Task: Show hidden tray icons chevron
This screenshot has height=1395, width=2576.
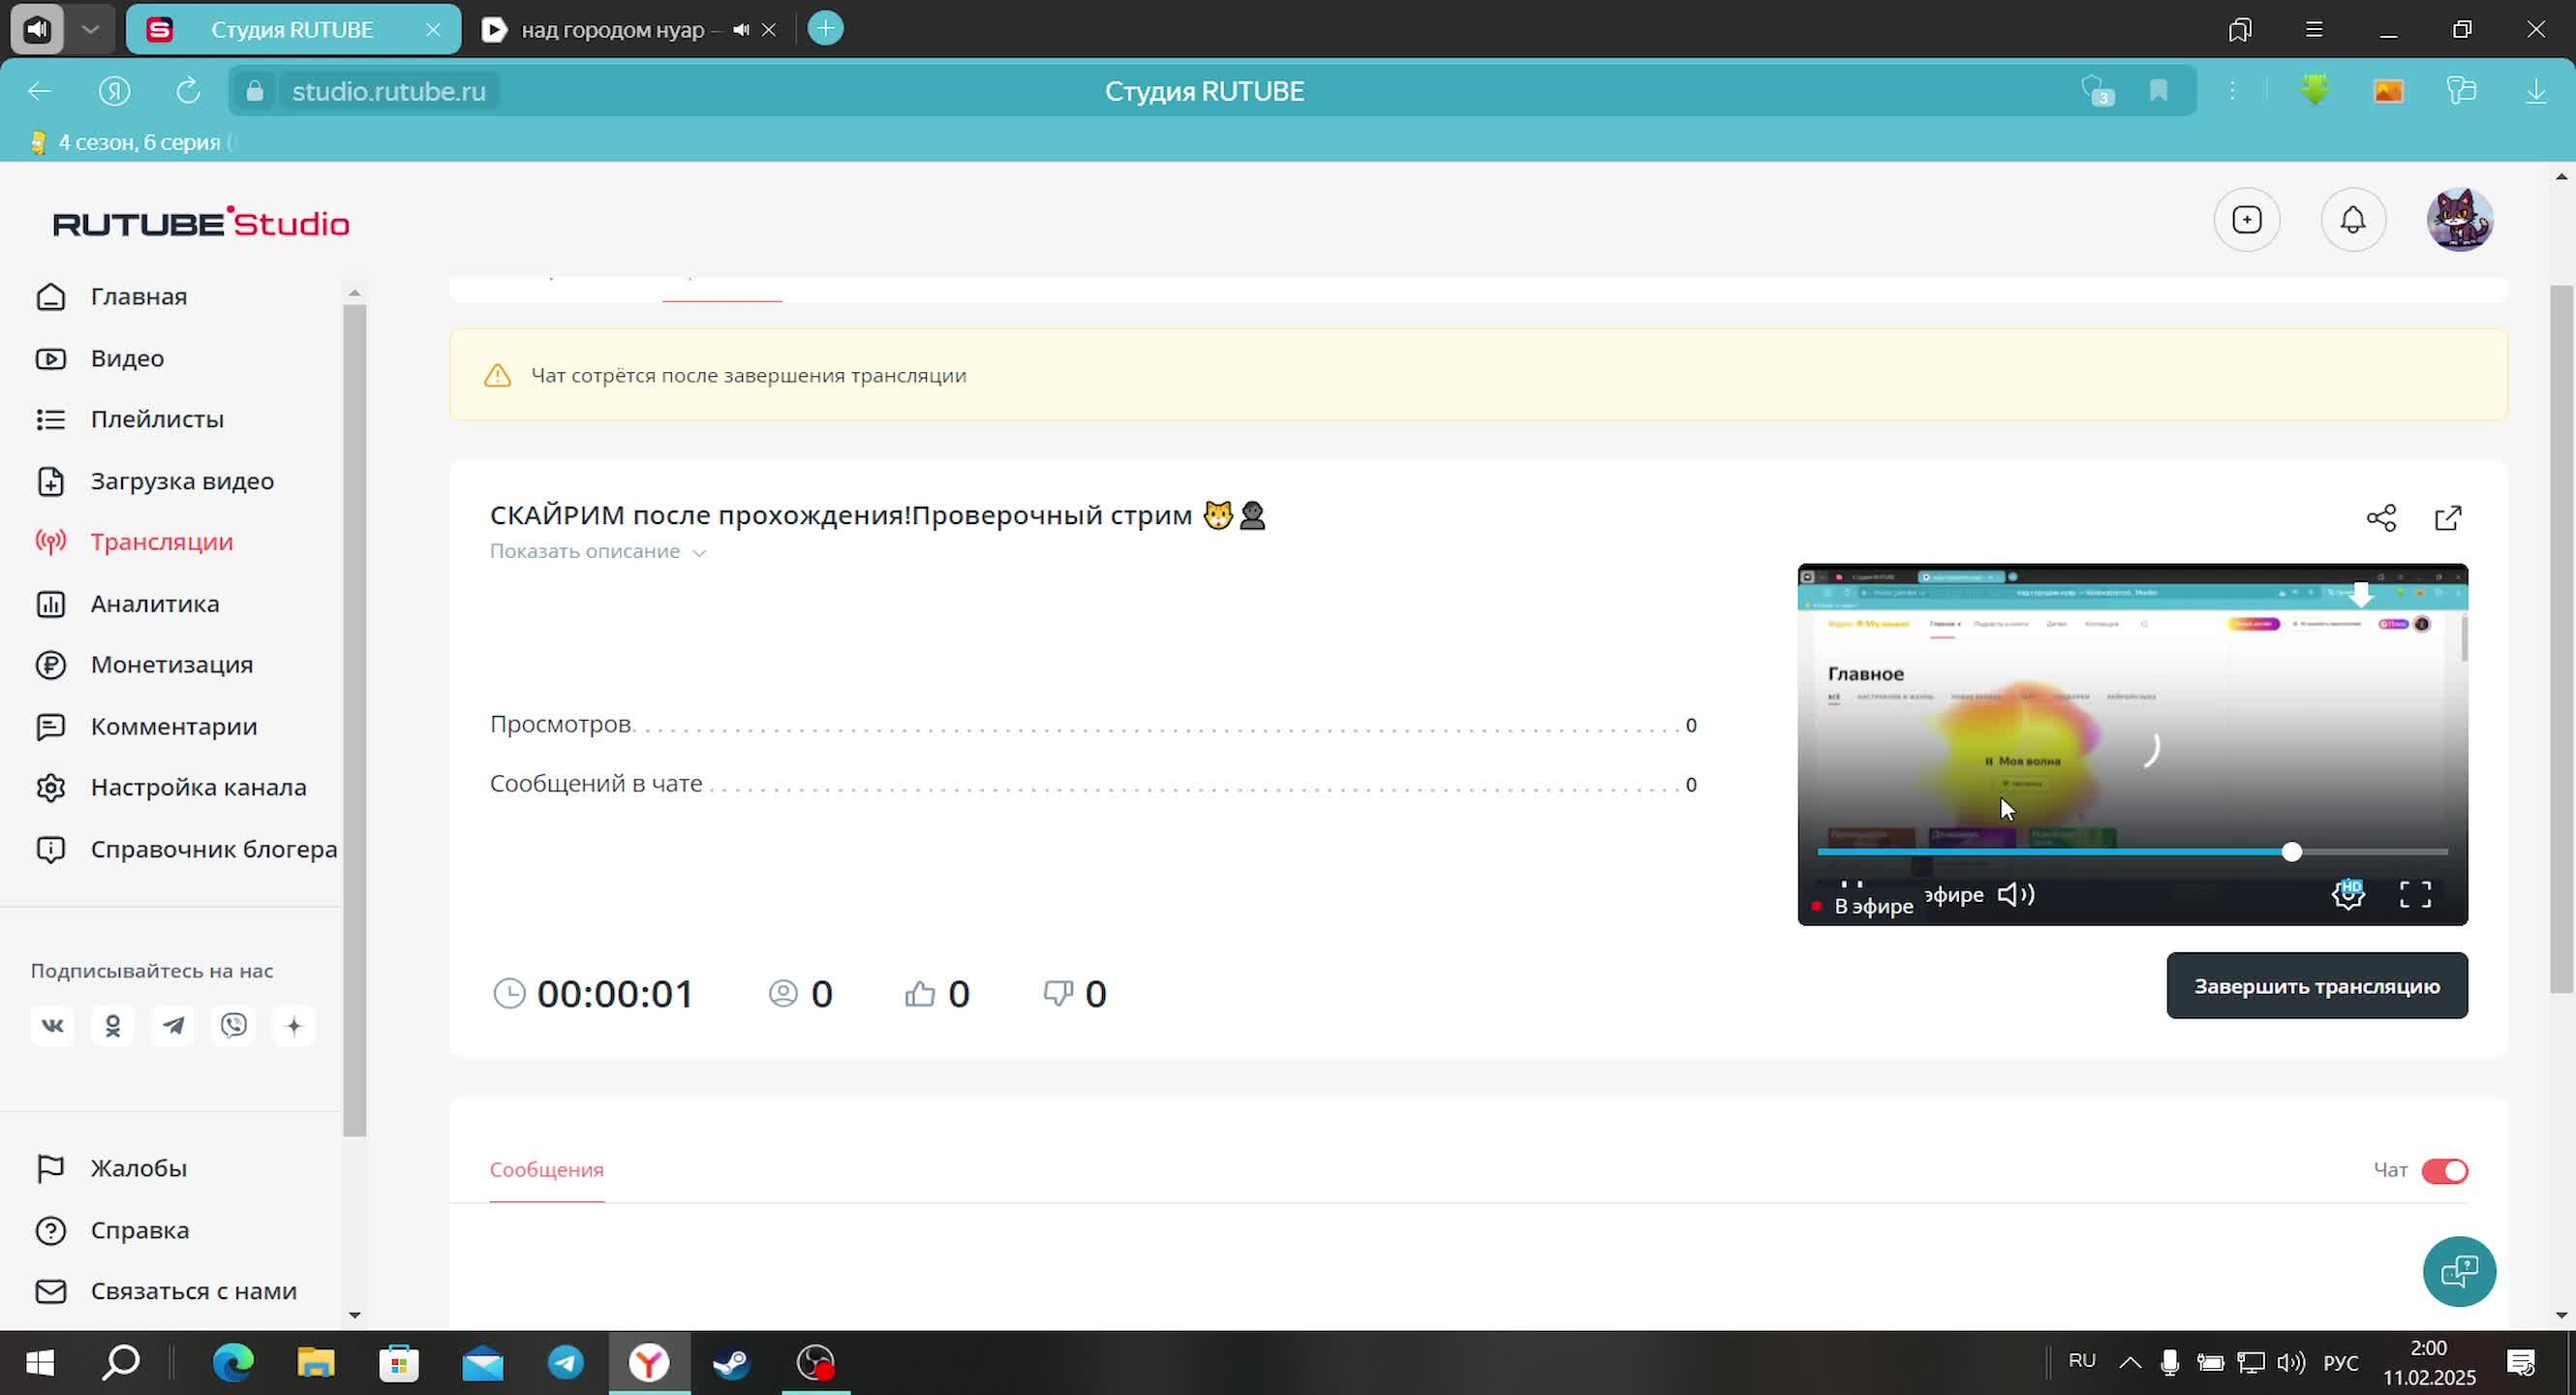Action: point(2130,1362)
